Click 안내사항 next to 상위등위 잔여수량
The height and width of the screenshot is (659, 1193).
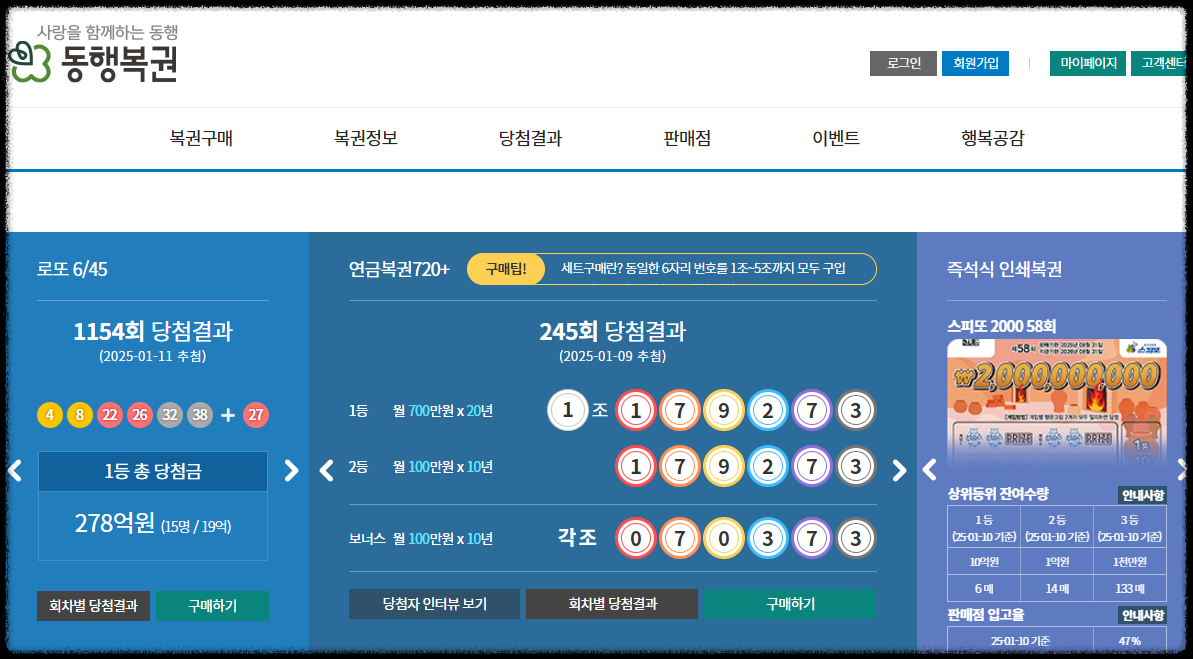click(1142, 495)
